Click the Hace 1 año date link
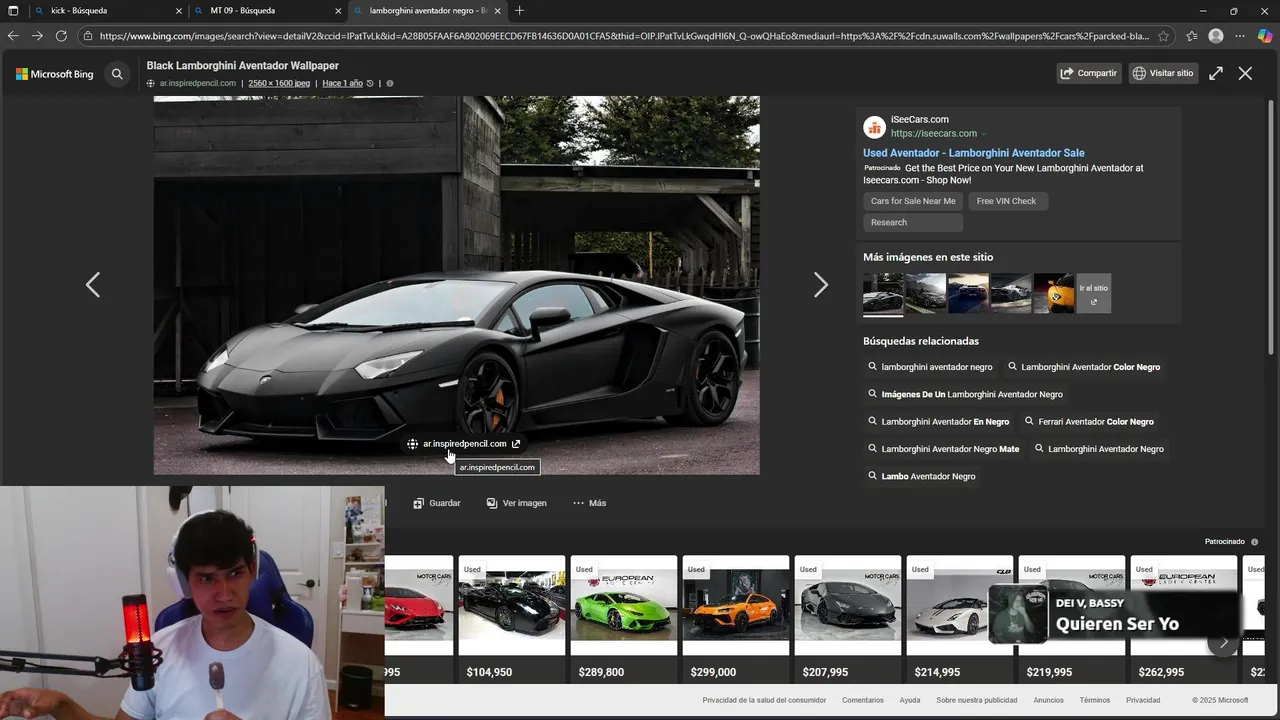 pos(342,83)
